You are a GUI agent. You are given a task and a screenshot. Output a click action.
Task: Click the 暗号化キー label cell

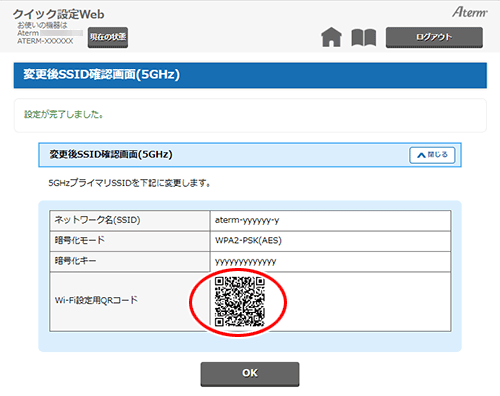pos(130,261)
